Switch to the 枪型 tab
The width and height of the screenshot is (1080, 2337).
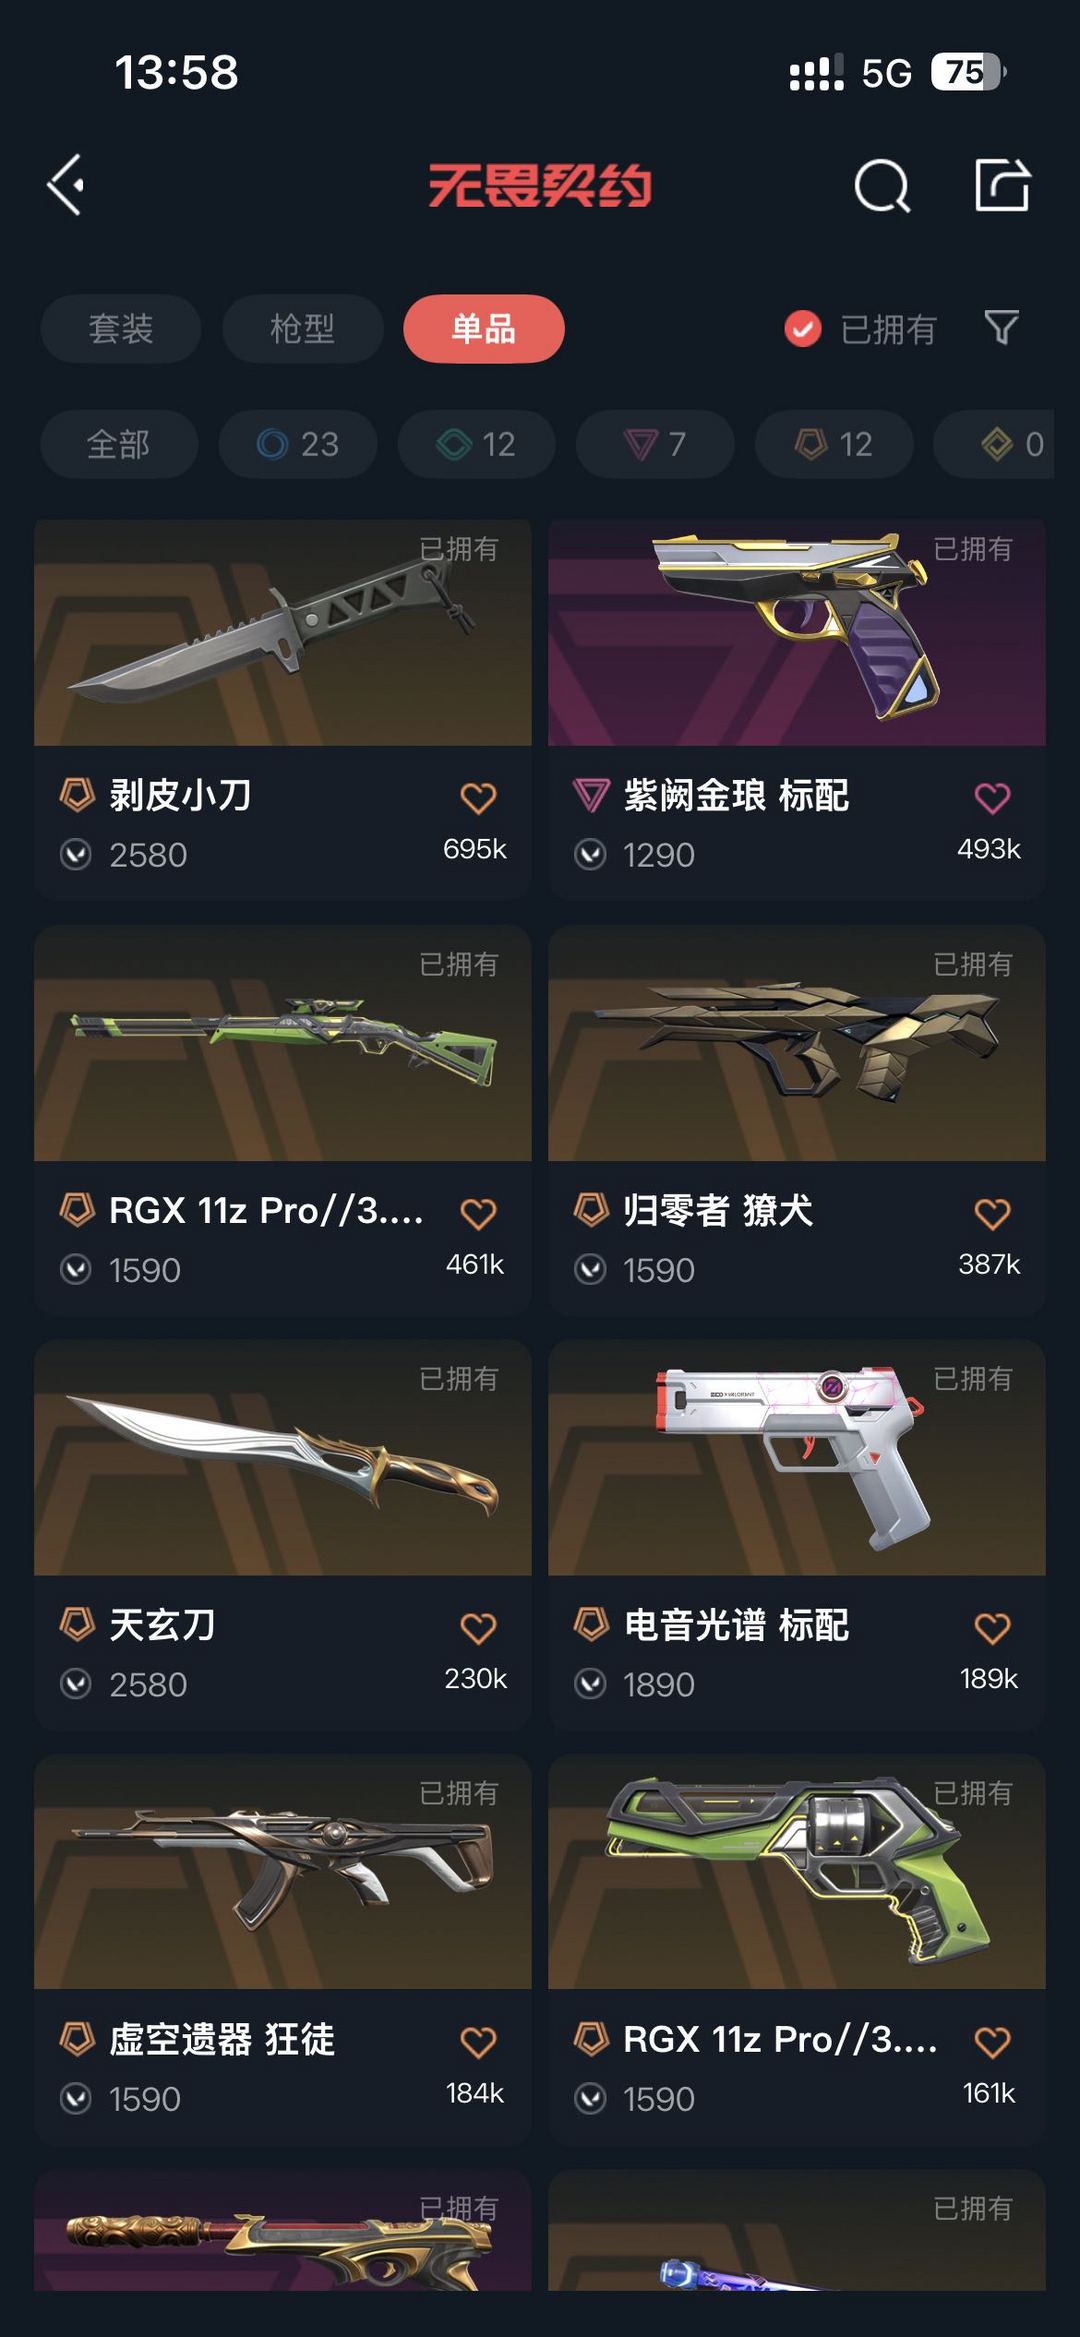point(302,328)
